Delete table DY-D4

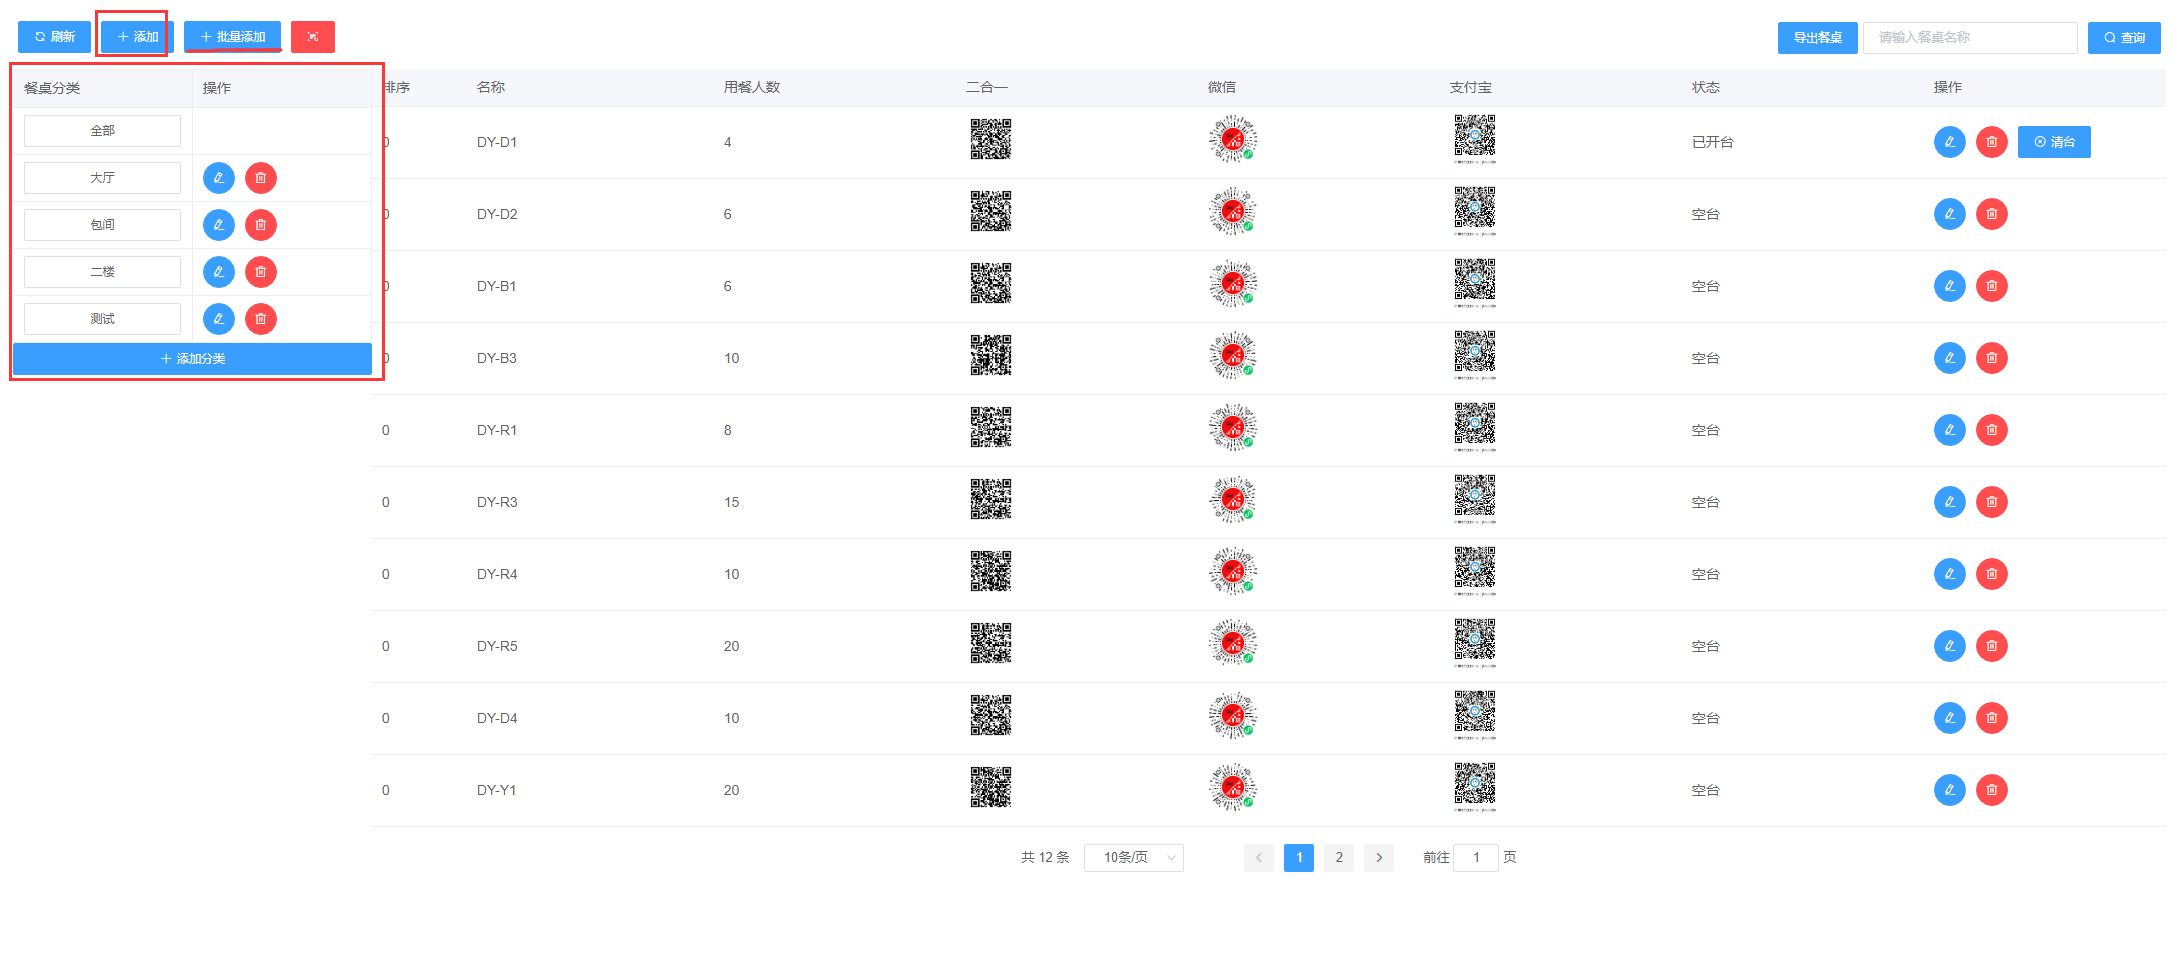[1992, 718]
